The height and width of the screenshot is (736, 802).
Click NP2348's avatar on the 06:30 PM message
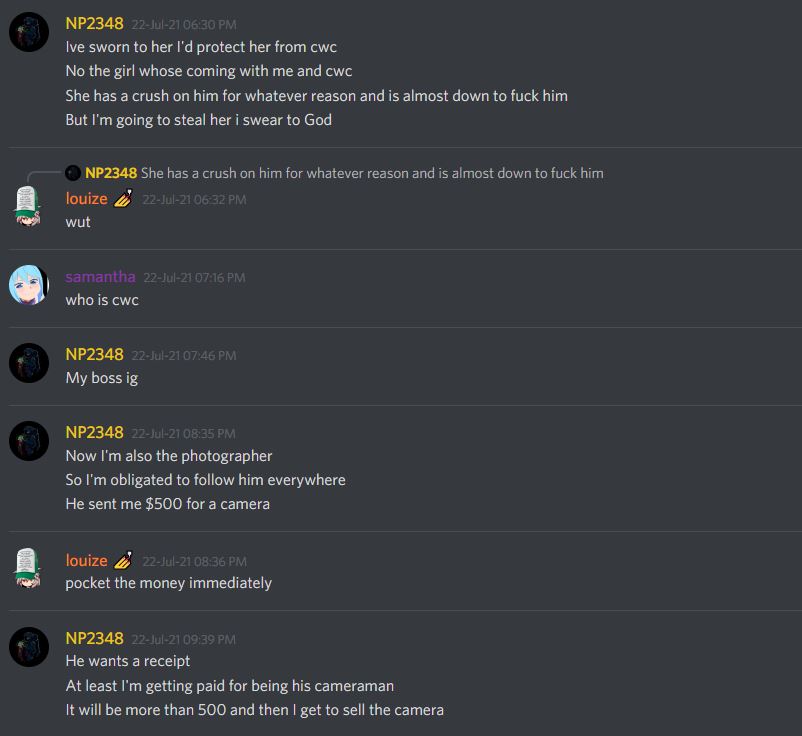pyautogui.click(x=29, y=32)
